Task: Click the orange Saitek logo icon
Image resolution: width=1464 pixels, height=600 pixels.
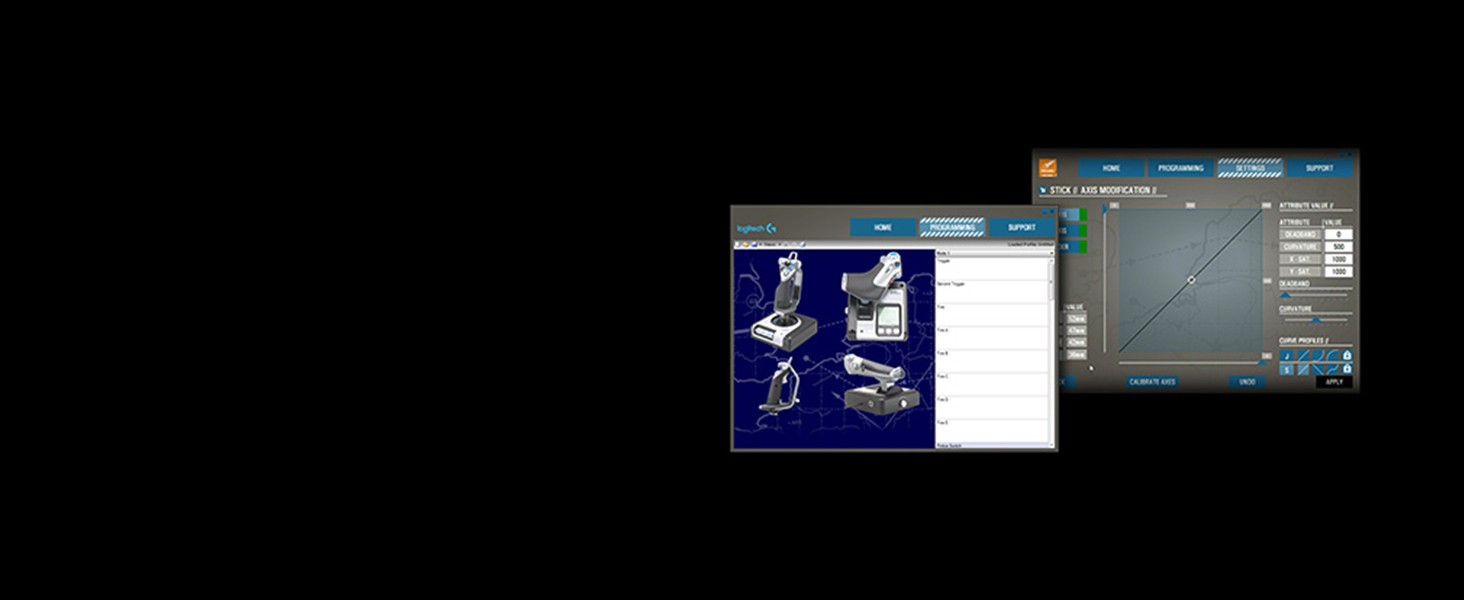Action: click(x=1047, y=168)
